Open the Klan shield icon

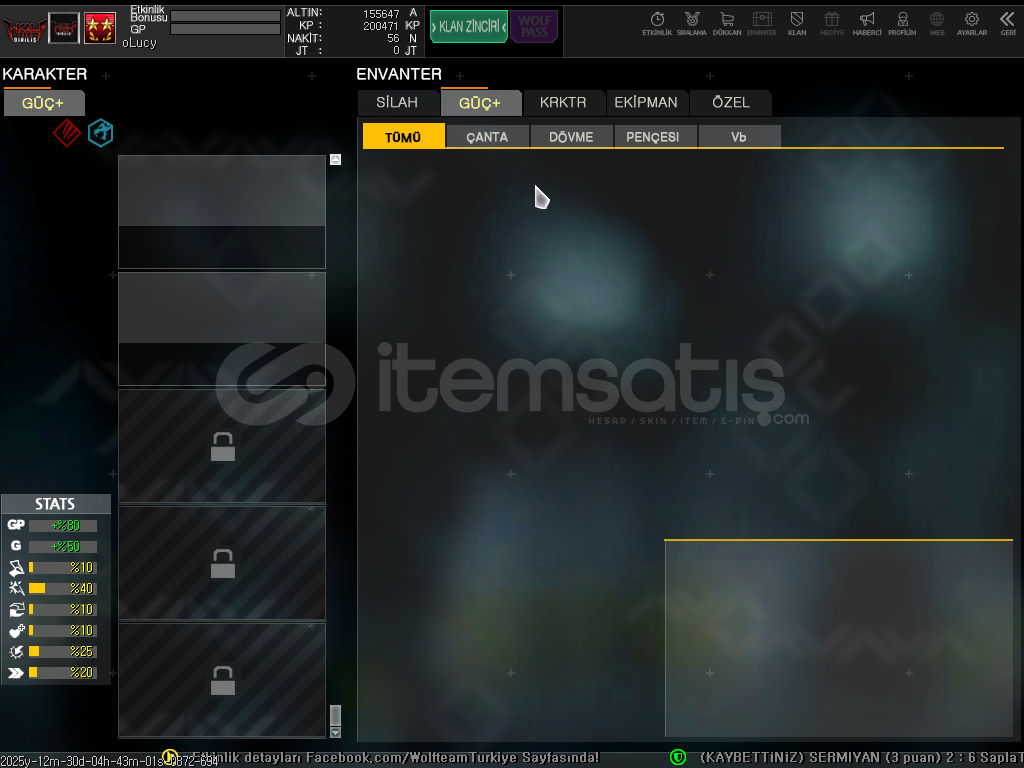point(797,23)
